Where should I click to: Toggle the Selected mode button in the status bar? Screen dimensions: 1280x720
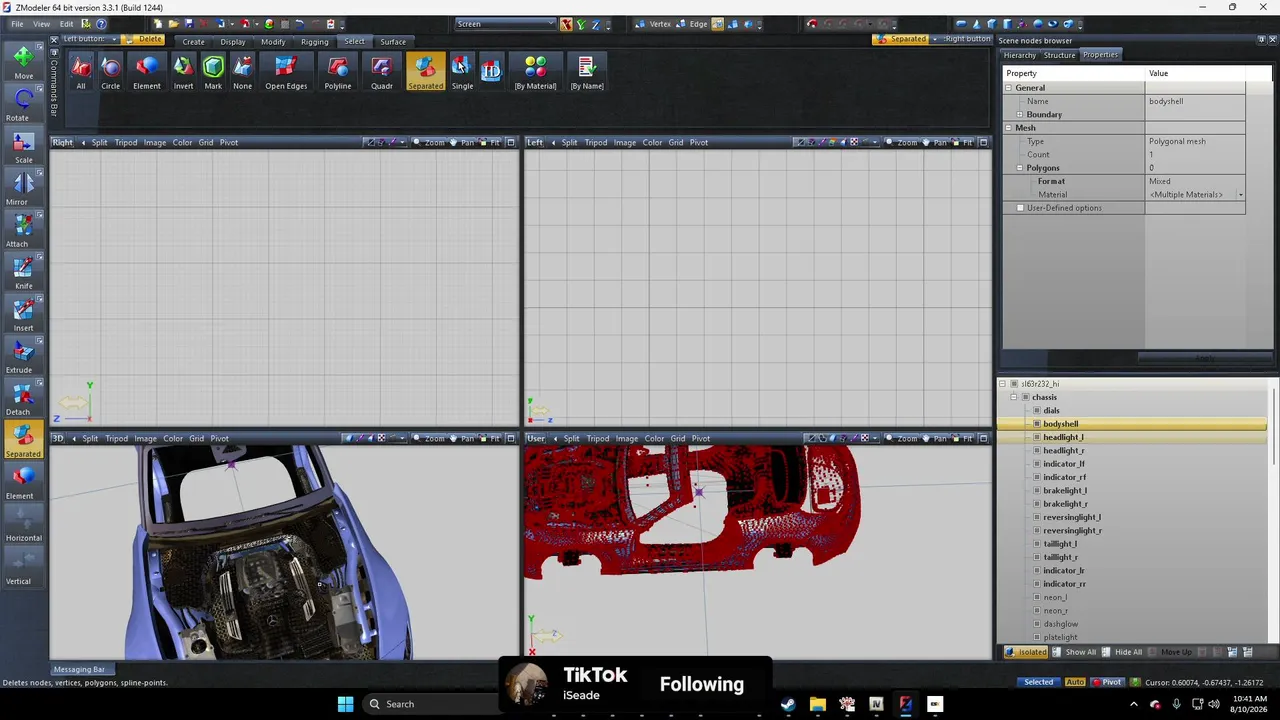tap(1038, 682)
